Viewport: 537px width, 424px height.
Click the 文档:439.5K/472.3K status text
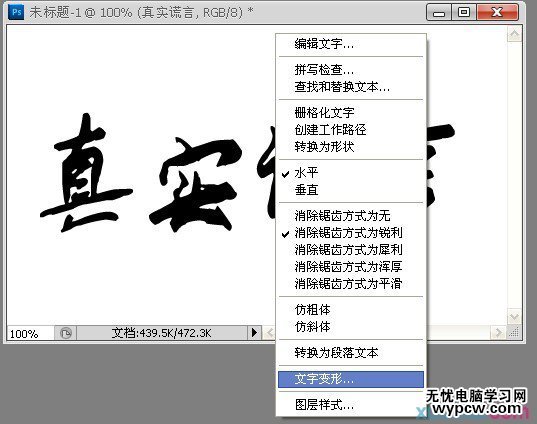point(161,333)
